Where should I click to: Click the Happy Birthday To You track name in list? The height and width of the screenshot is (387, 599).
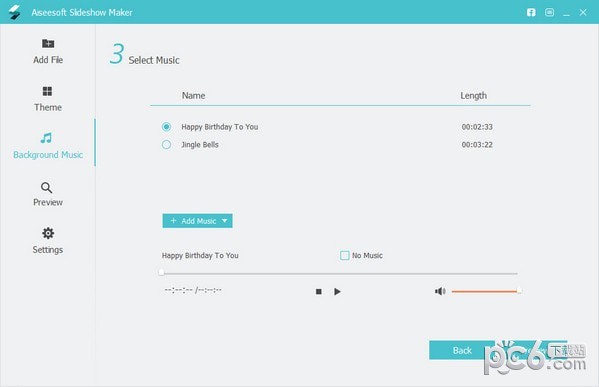tap(220, 127)
